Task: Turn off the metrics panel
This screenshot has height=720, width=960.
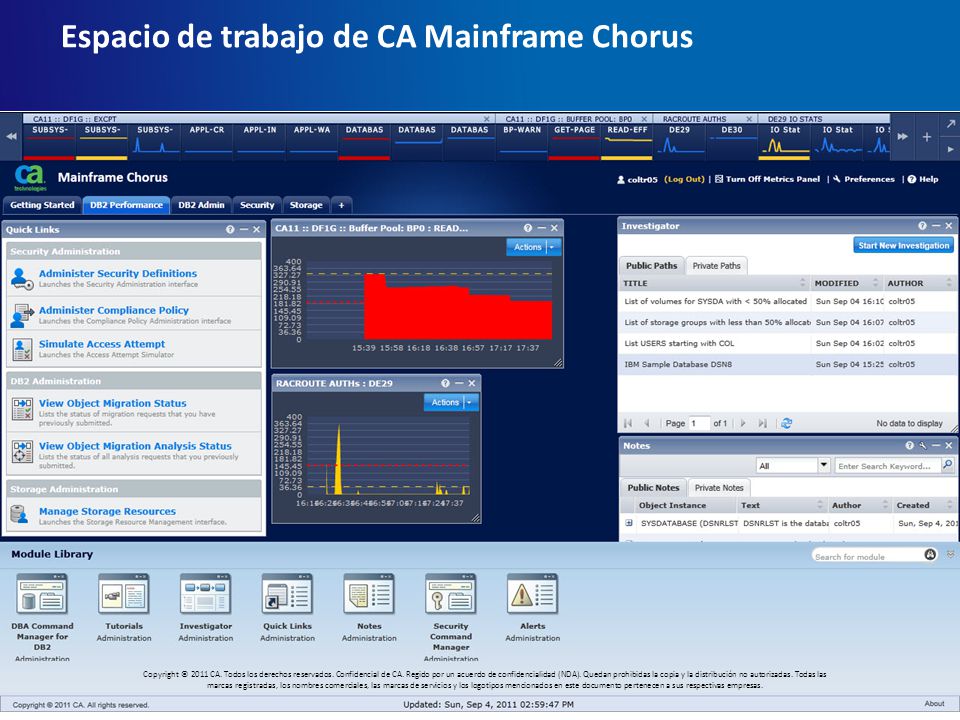Action: point(767,179)
